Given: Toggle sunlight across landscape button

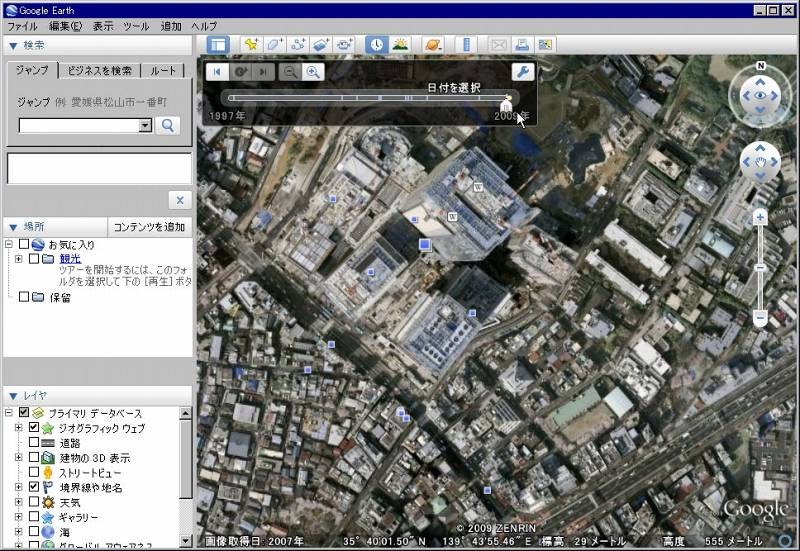Looking at the screenshot, I should pos(401,45).
